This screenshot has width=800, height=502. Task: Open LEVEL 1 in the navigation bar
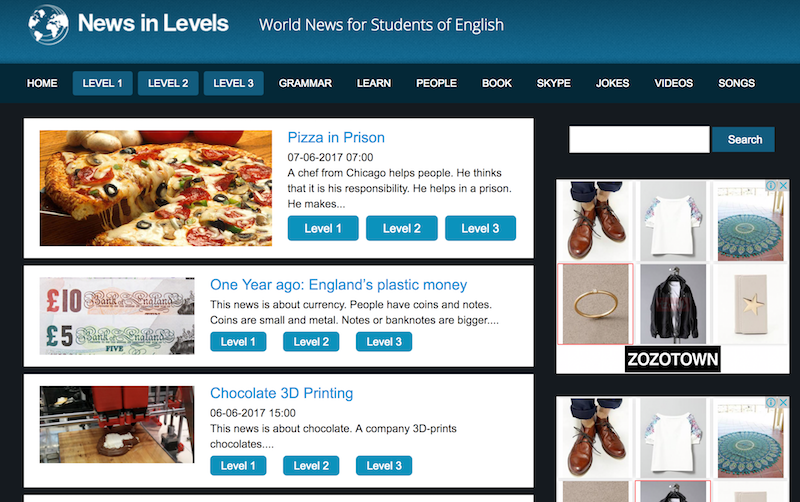coord(103,83)
